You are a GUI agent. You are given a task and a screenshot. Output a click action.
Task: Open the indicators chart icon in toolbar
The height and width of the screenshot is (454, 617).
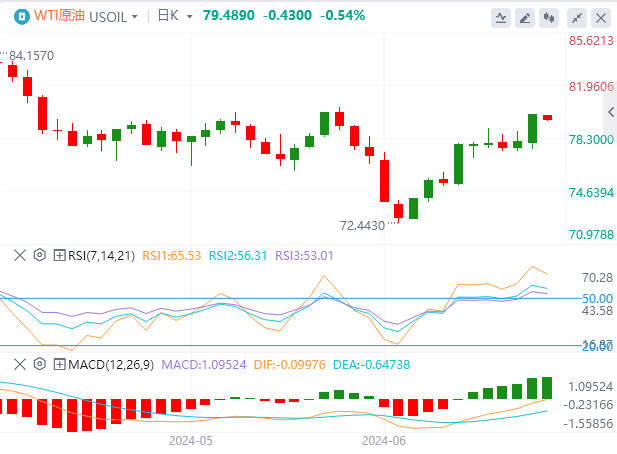point(501,18)
